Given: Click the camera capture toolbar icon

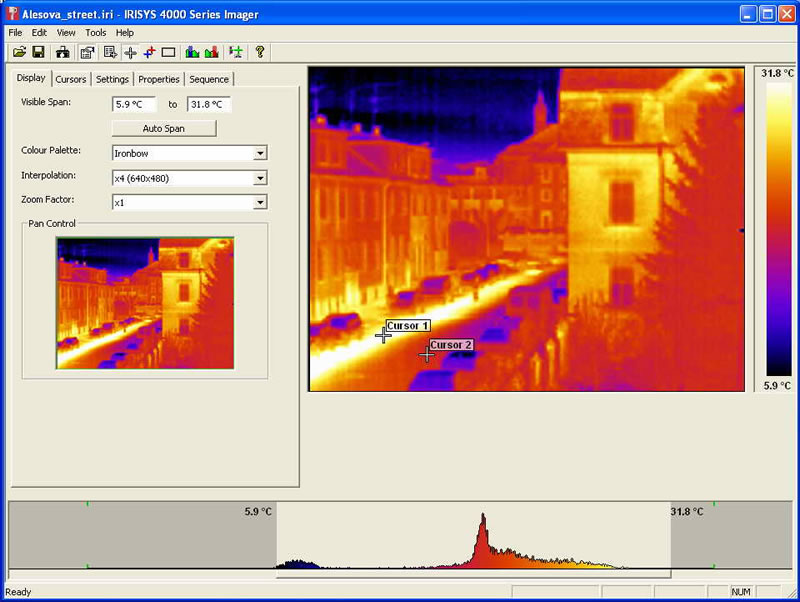Looking at the screenshot, I should coord(63,52).
